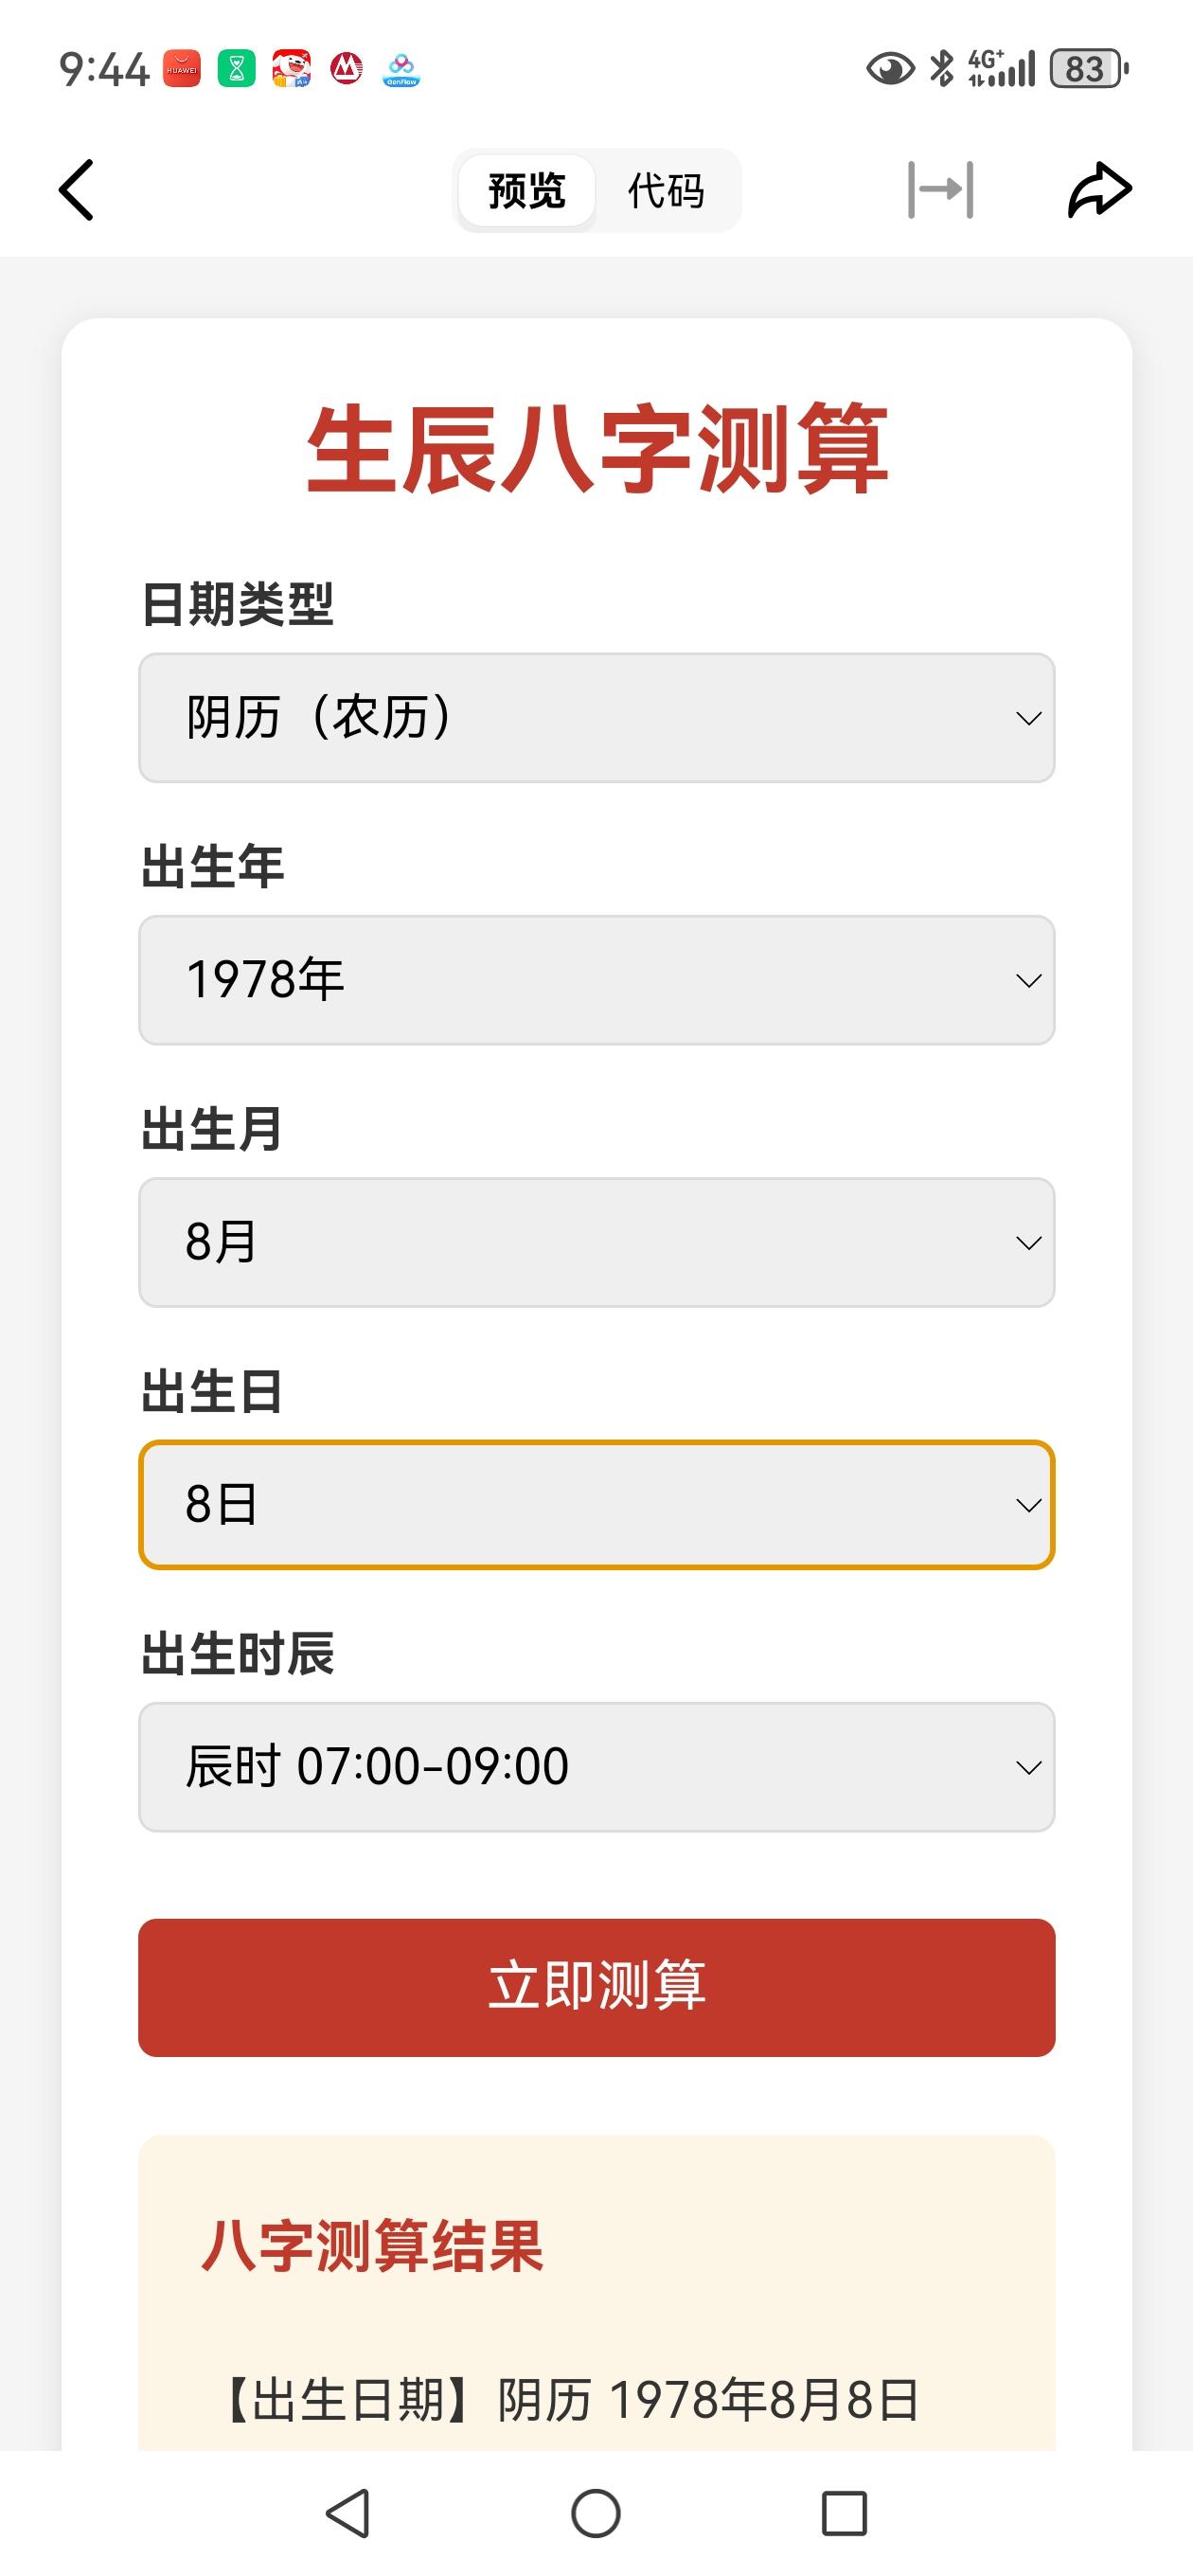Toggle the width expand icon
This screenshot has height=2576, width=1193.
[x=940, y=189]
